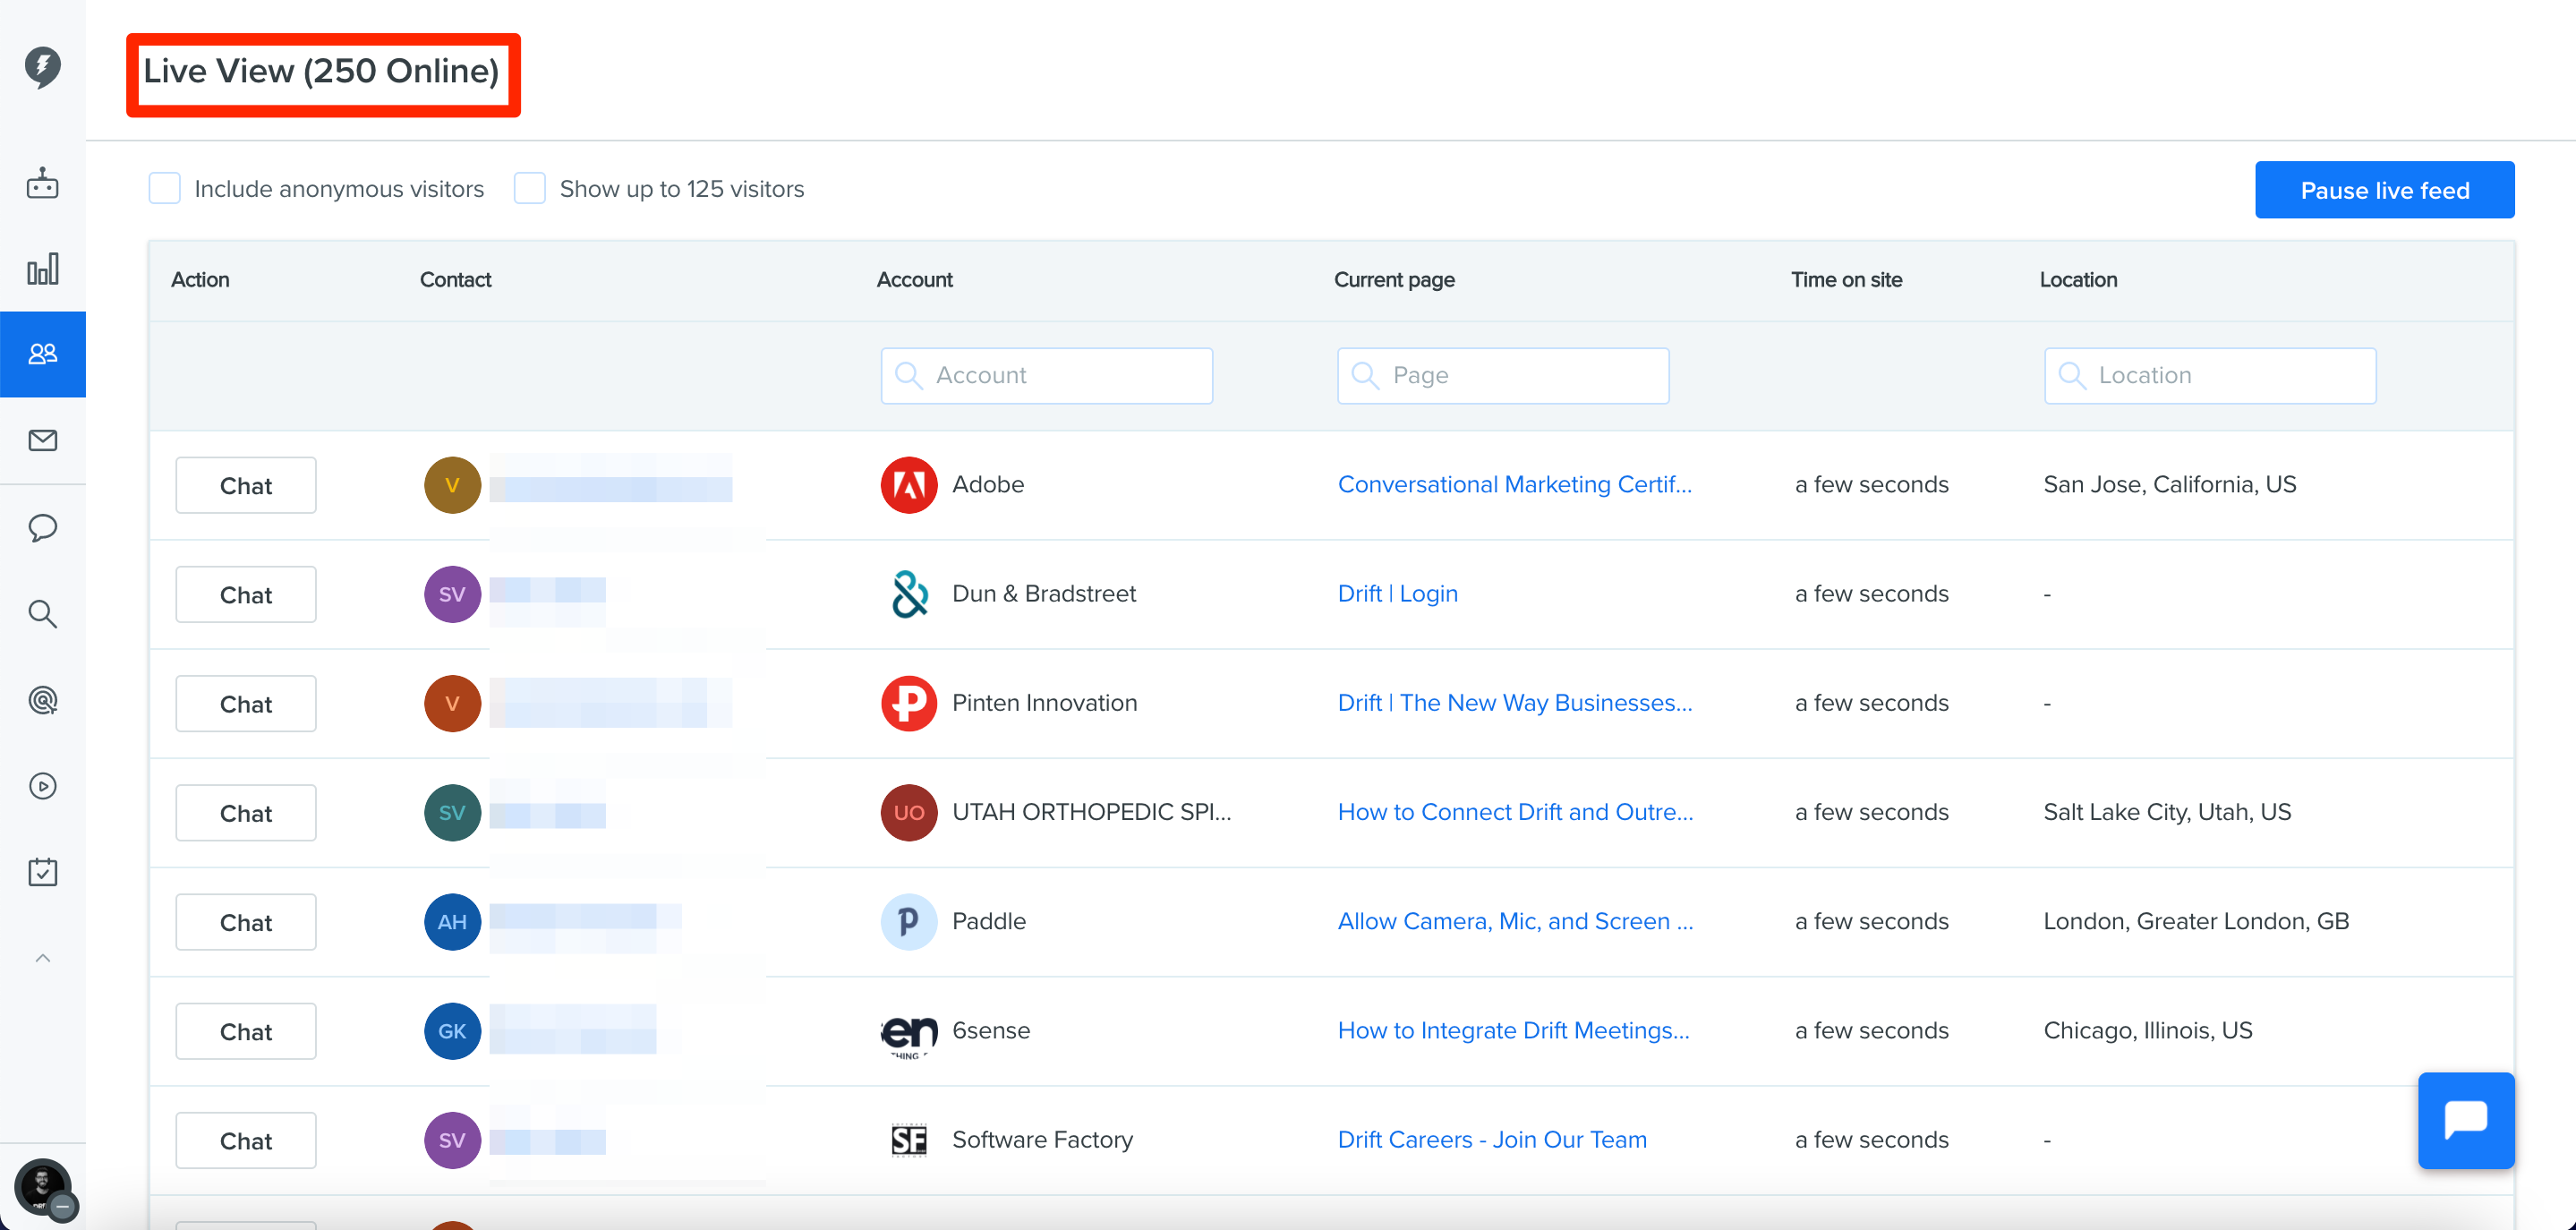2576x1230 pixels.
Task: Click the search magnifier icon in the sidebar
Action: pos(42,614)
